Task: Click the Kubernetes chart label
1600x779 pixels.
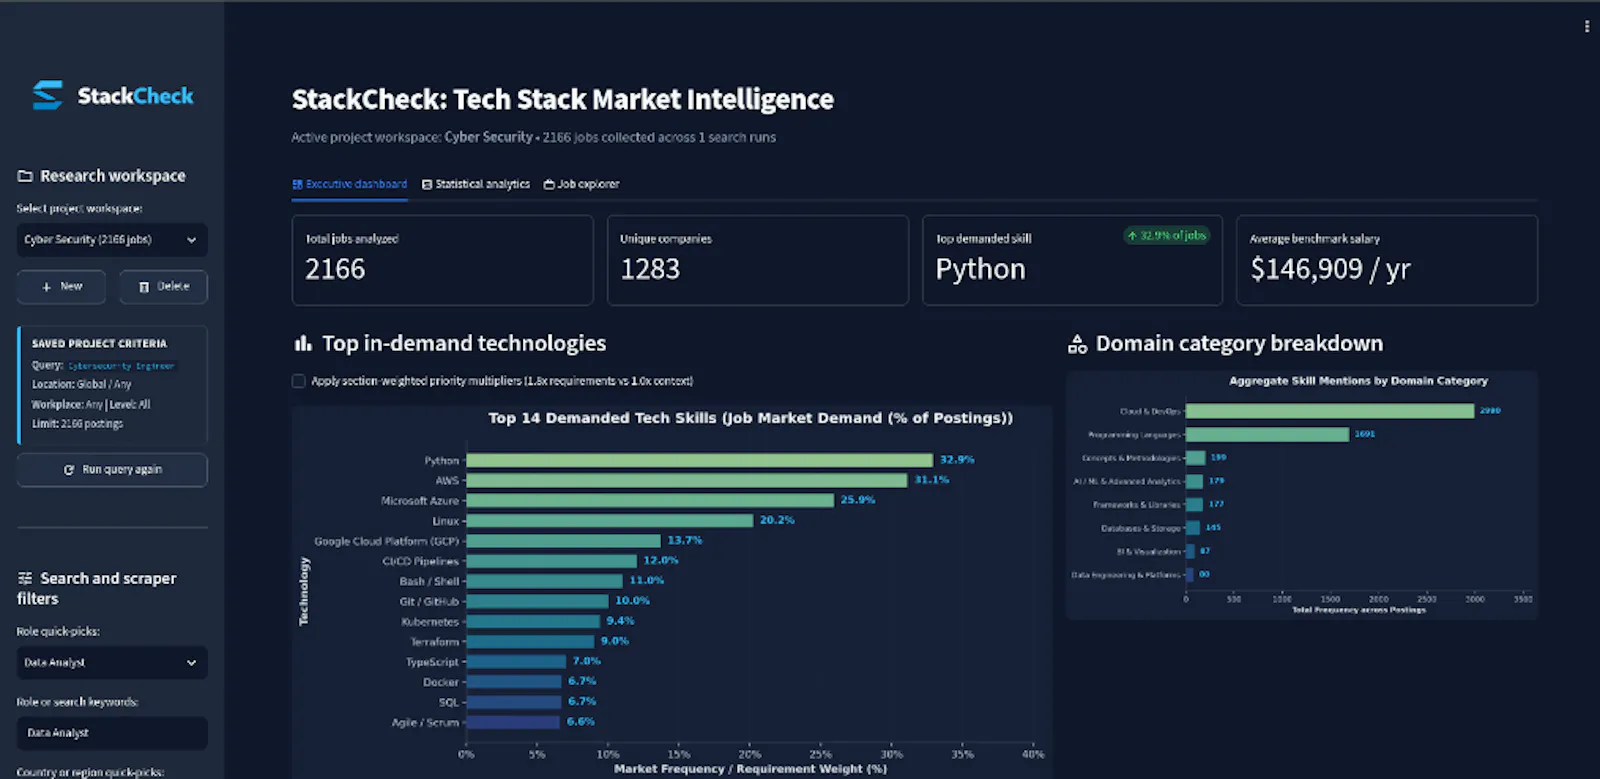Action: point(430,622)
